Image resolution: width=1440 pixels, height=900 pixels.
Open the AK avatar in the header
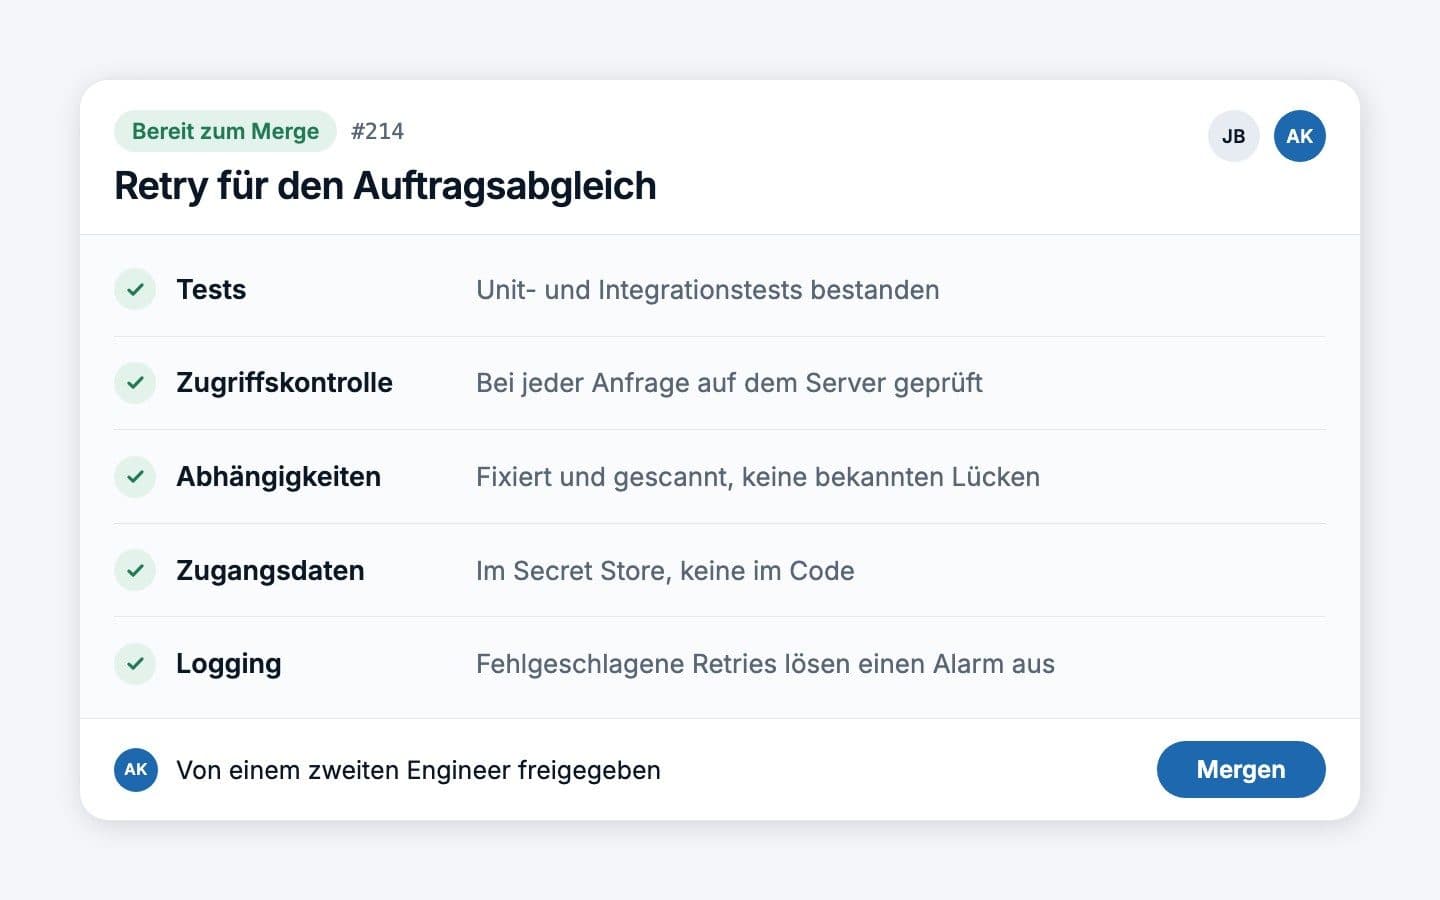[1300, 136]
